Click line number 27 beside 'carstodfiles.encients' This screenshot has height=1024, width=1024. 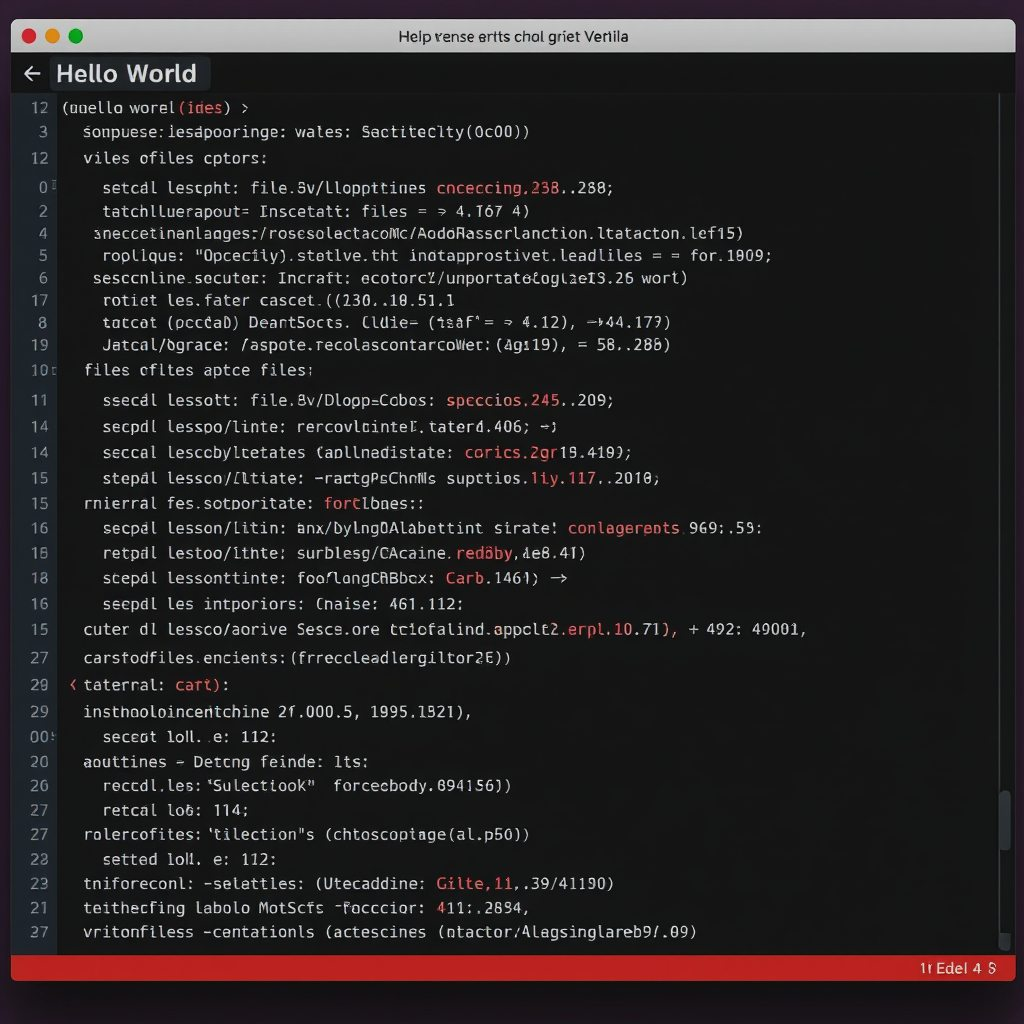pyautogui.click(x=39, y=658)
